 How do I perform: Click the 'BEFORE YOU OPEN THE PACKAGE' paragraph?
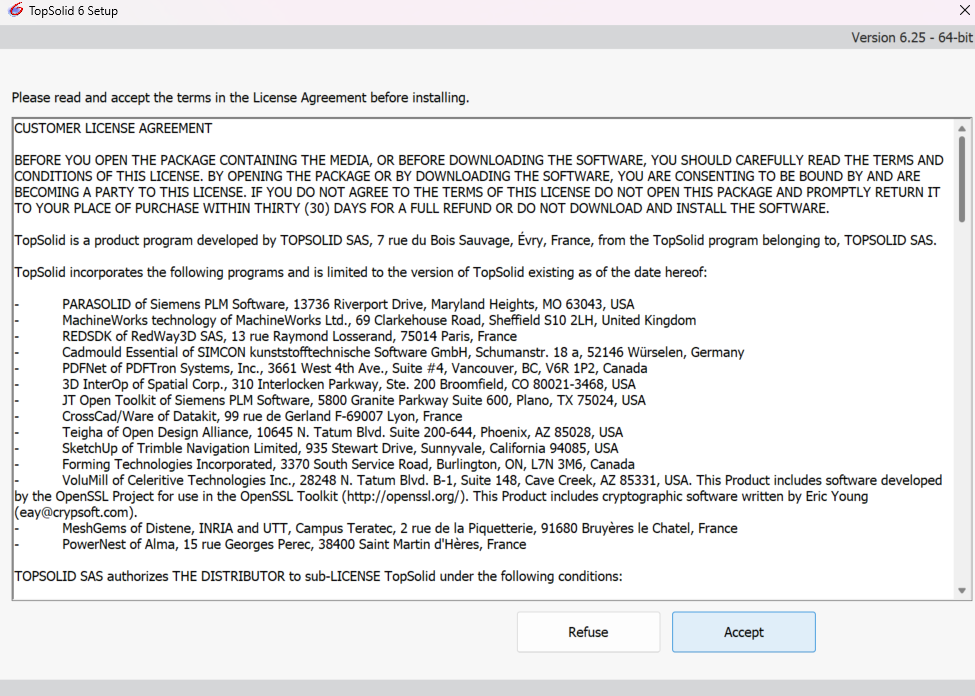click(x=479, y=184)
